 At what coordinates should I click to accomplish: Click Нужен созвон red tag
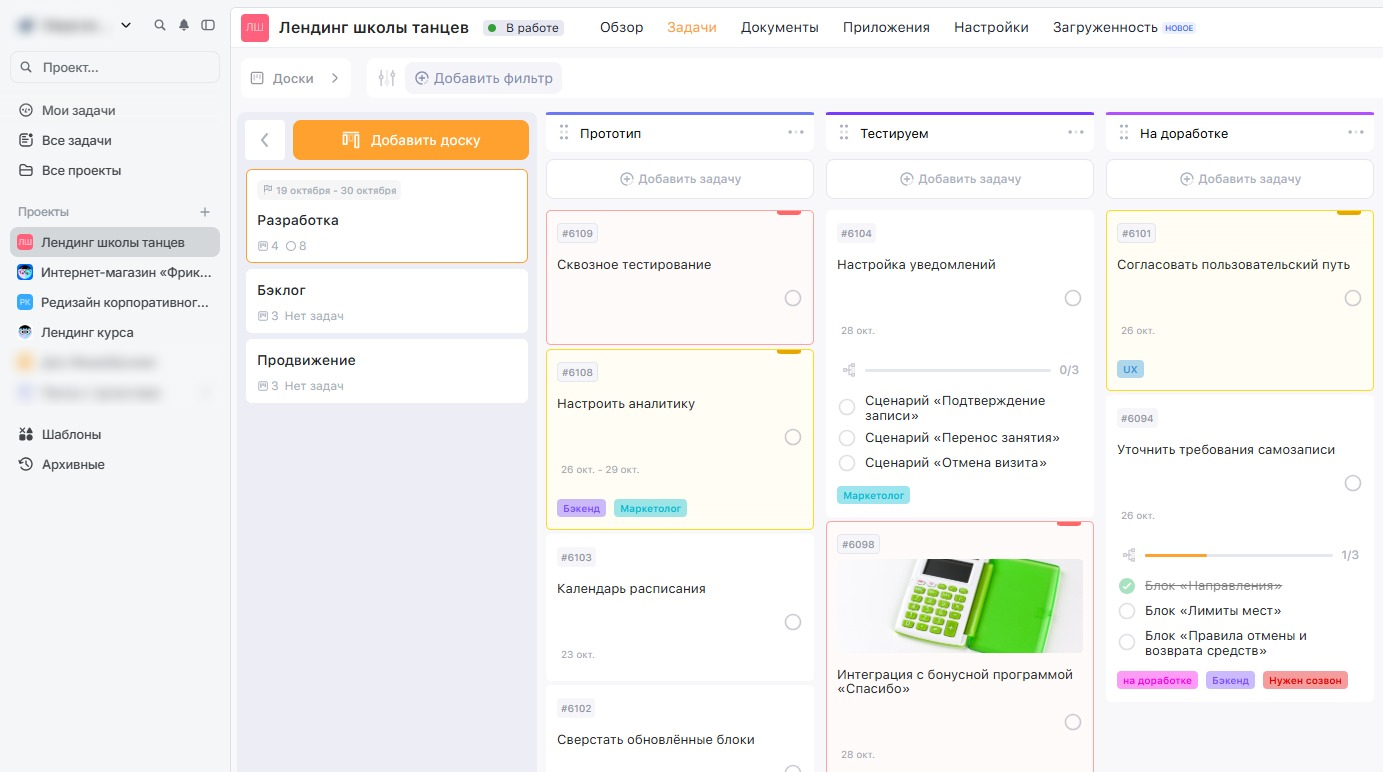coord(1305,680)
